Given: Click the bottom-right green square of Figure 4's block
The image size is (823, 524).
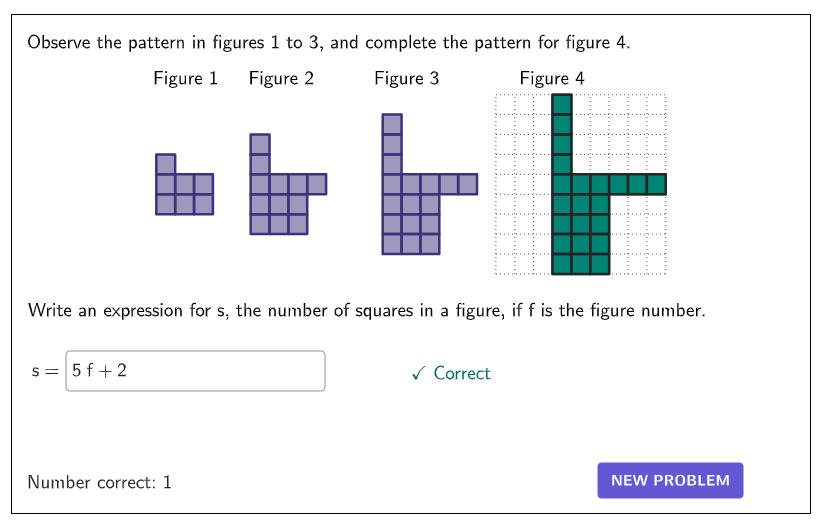Looking at the screenshot, I should pos(599,264).
